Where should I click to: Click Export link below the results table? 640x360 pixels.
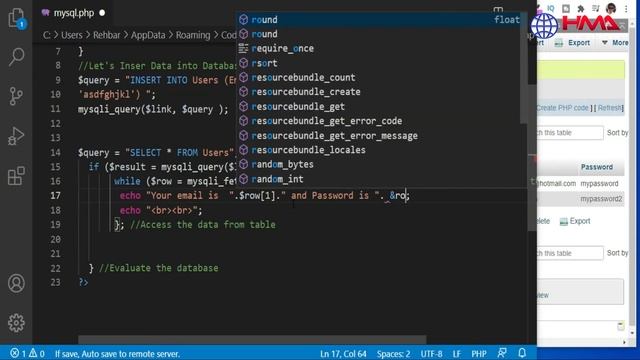coord(575,221)
